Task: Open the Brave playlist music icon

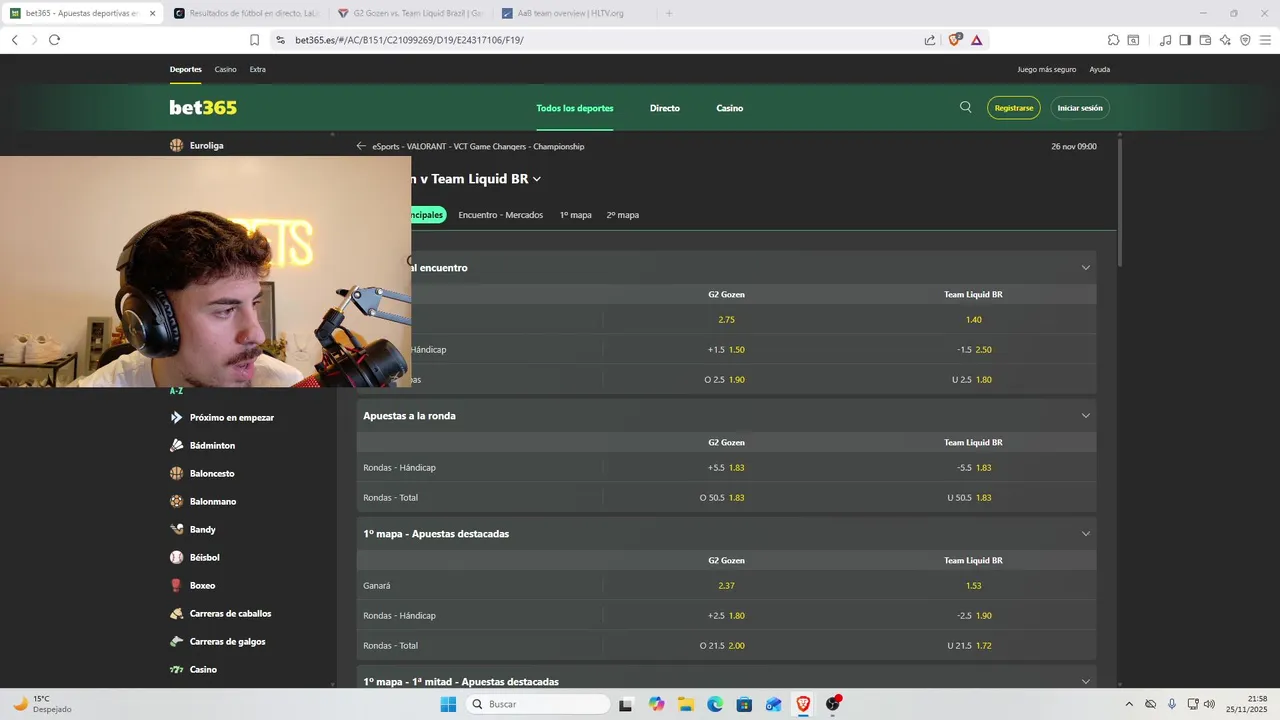Action: click(1165, 40)
